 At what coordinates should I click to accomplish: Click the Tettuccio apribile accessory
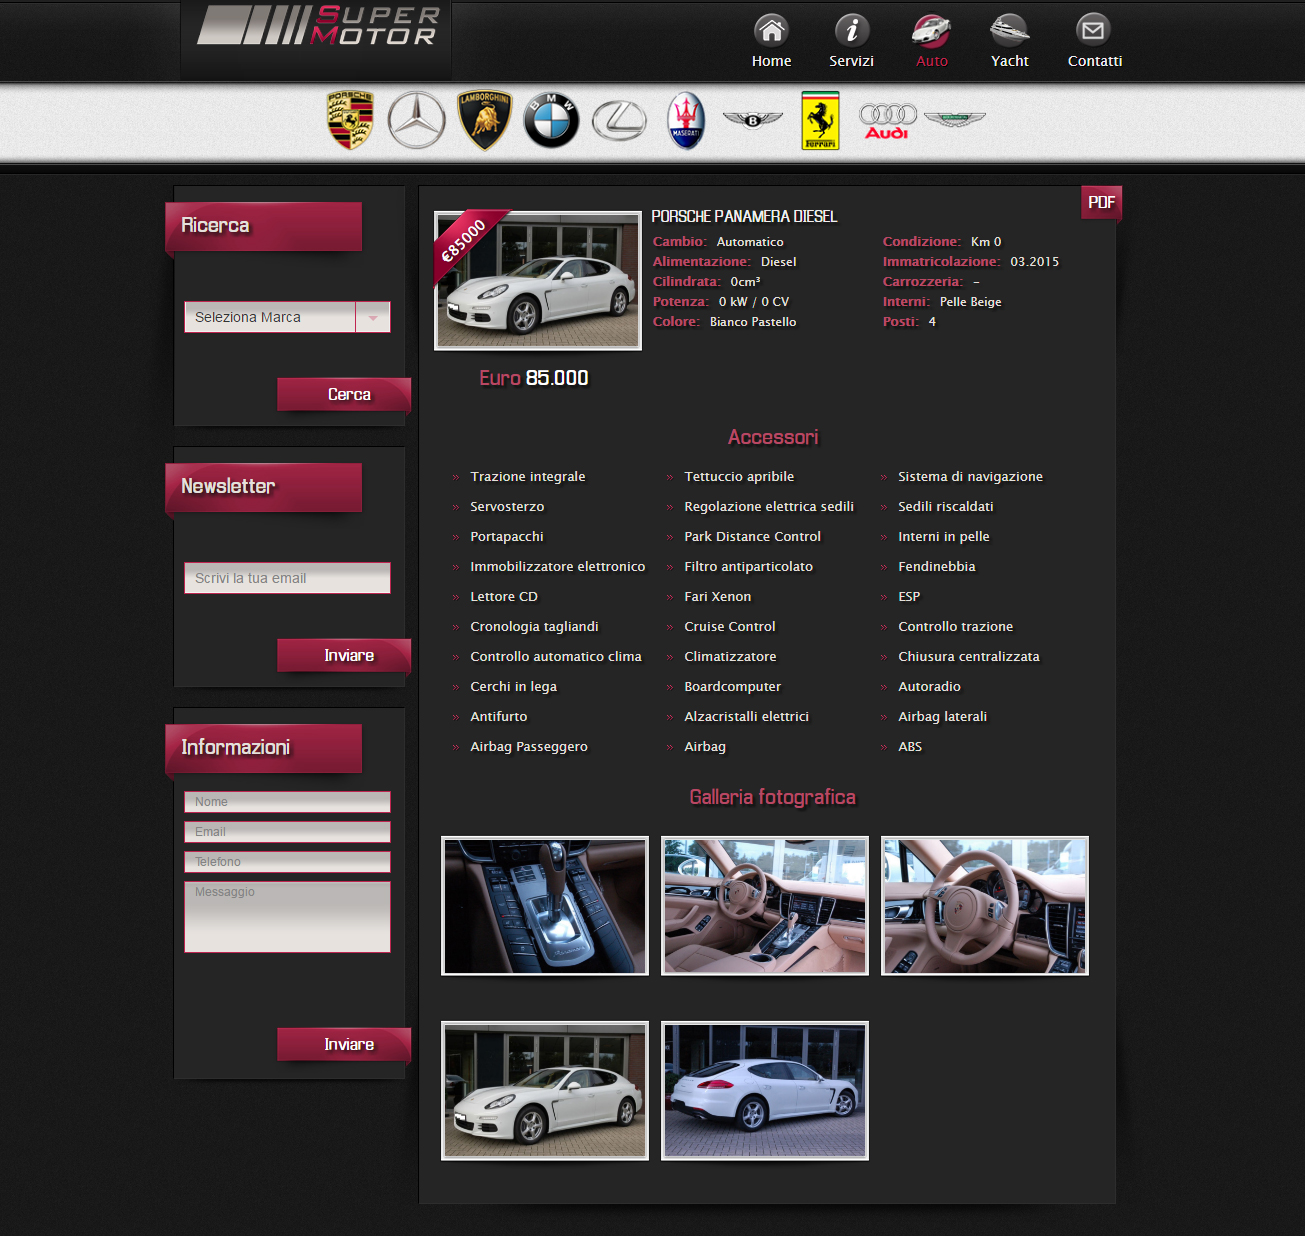739,477
